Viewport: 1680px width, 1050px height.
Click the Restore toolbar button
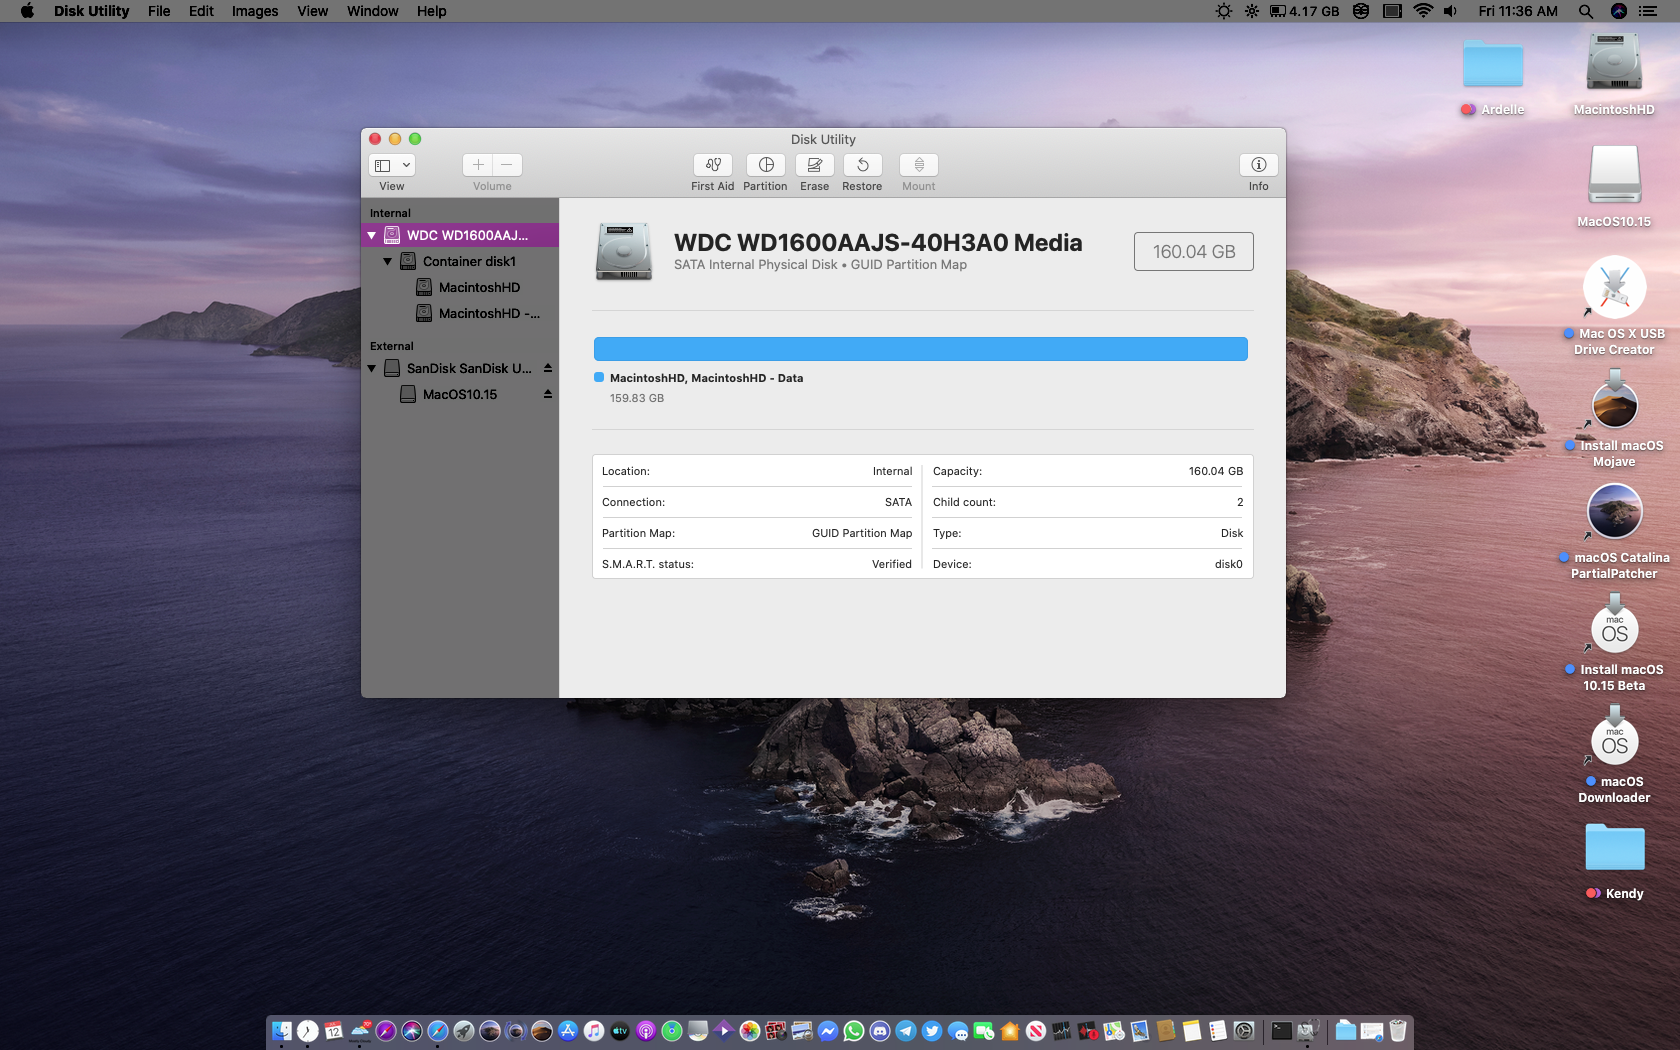click(862, 165)
